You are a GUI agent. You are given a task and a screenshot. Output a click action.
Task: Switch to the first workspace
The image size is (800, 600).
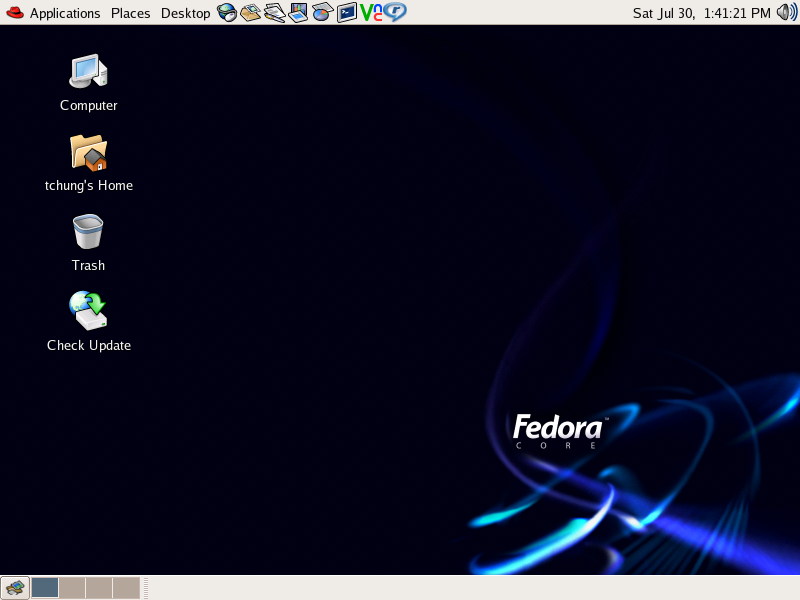pos(45,588)
